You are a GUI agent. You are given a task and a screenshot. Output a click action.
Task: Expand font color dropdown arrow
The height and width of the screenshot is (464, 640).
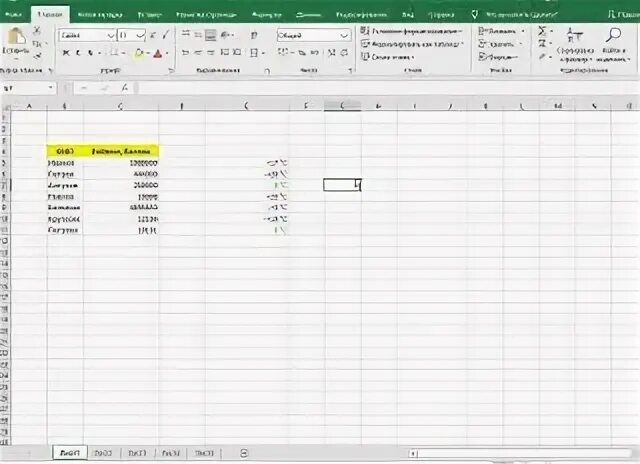coord(167,53)
